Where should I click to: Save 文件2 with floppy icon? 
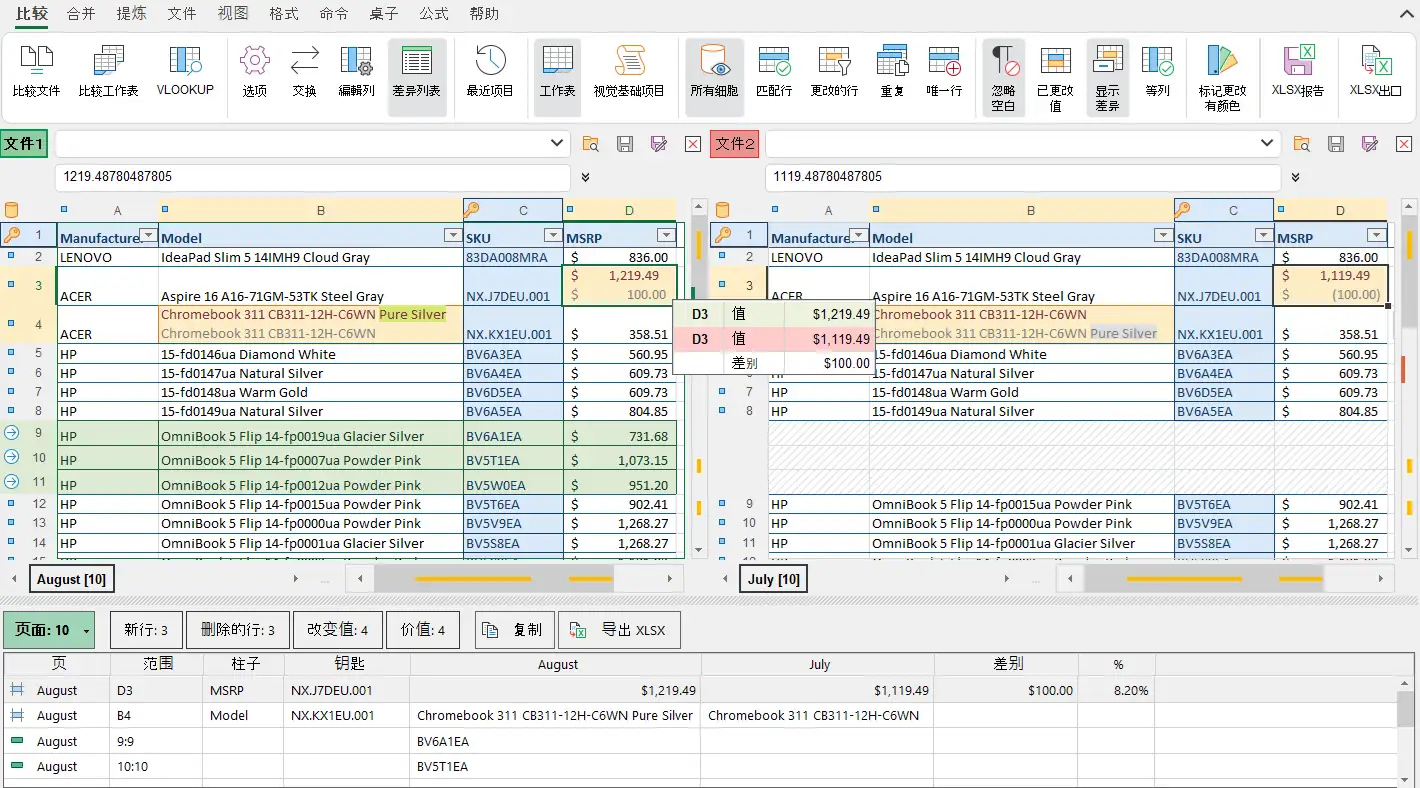1336,144
